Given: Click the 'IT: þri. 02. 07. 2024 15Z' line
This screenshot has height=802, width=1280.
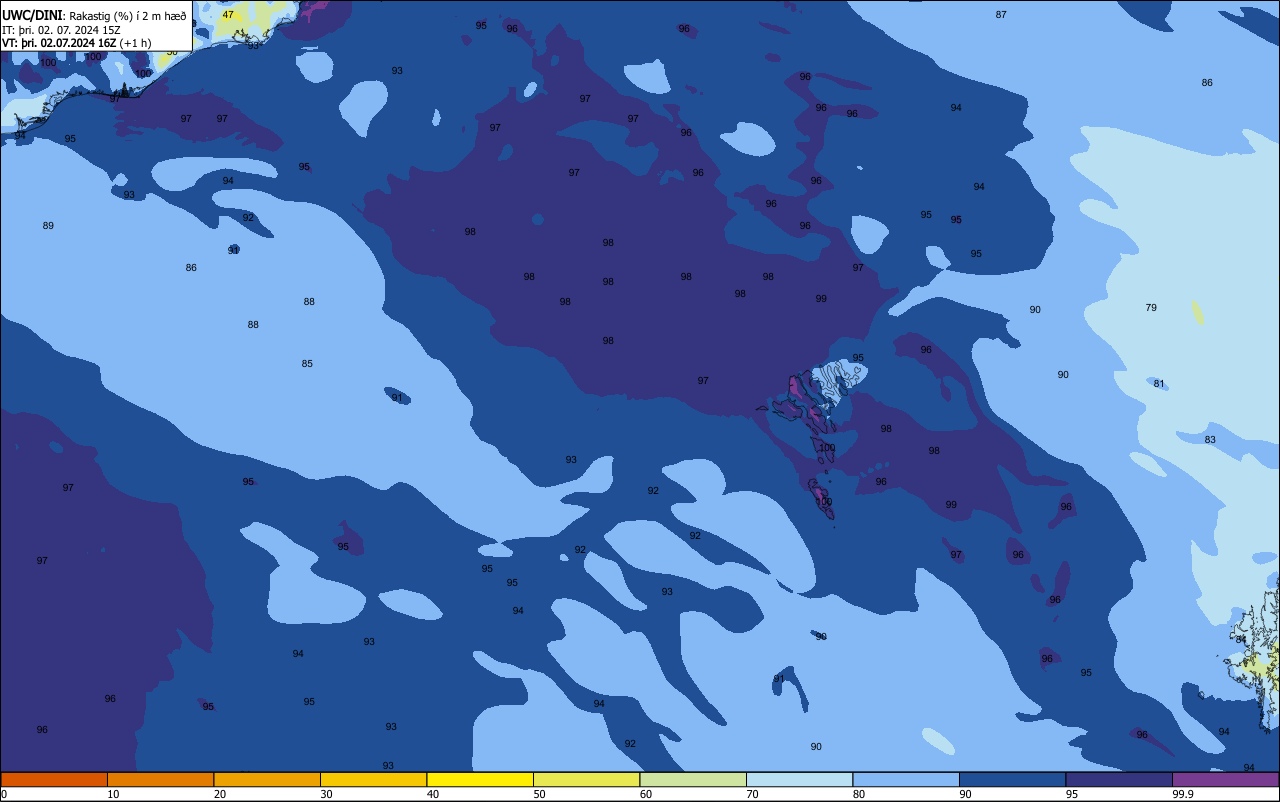Looking at the screenshot, I should click(61, 30).
